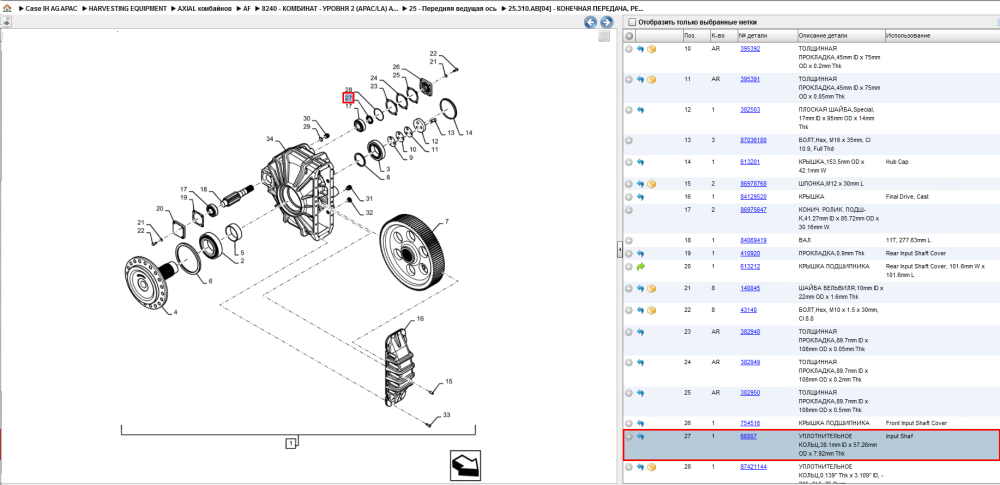Select callout 26 near bearing cover

(395, 67)
